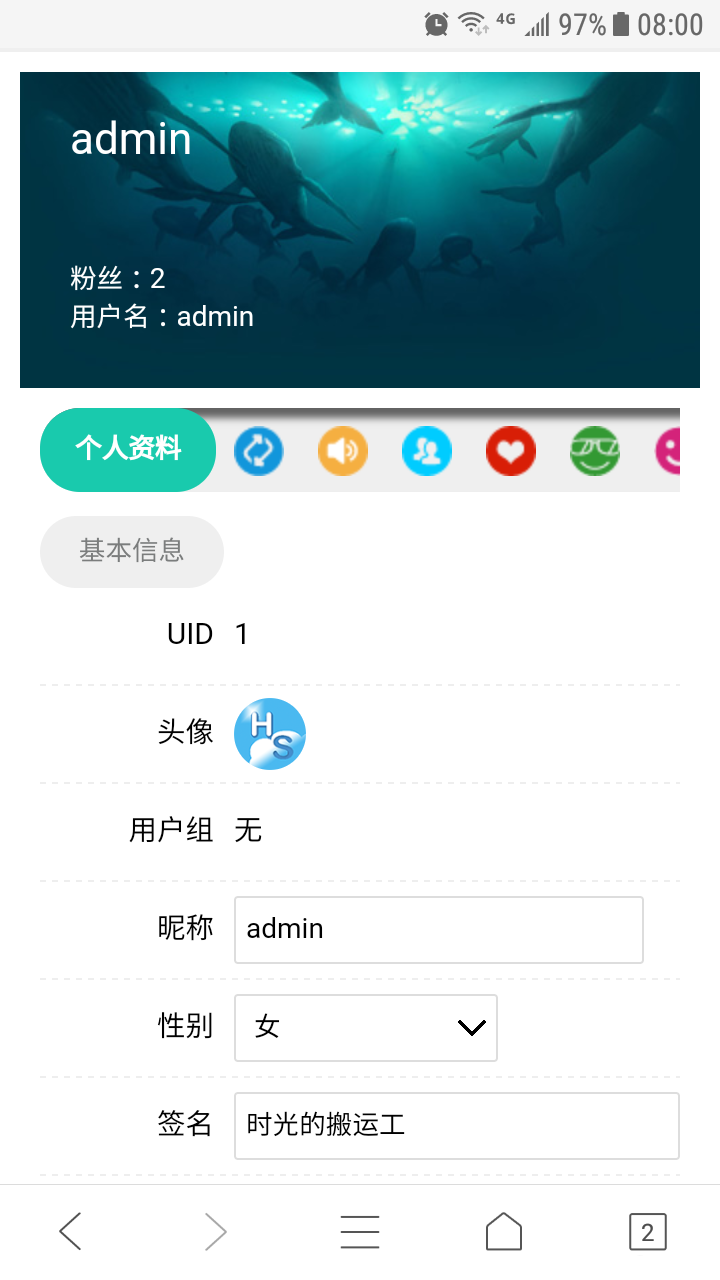
Task: Tap the admin title on banner
Action: coord(131,138)
